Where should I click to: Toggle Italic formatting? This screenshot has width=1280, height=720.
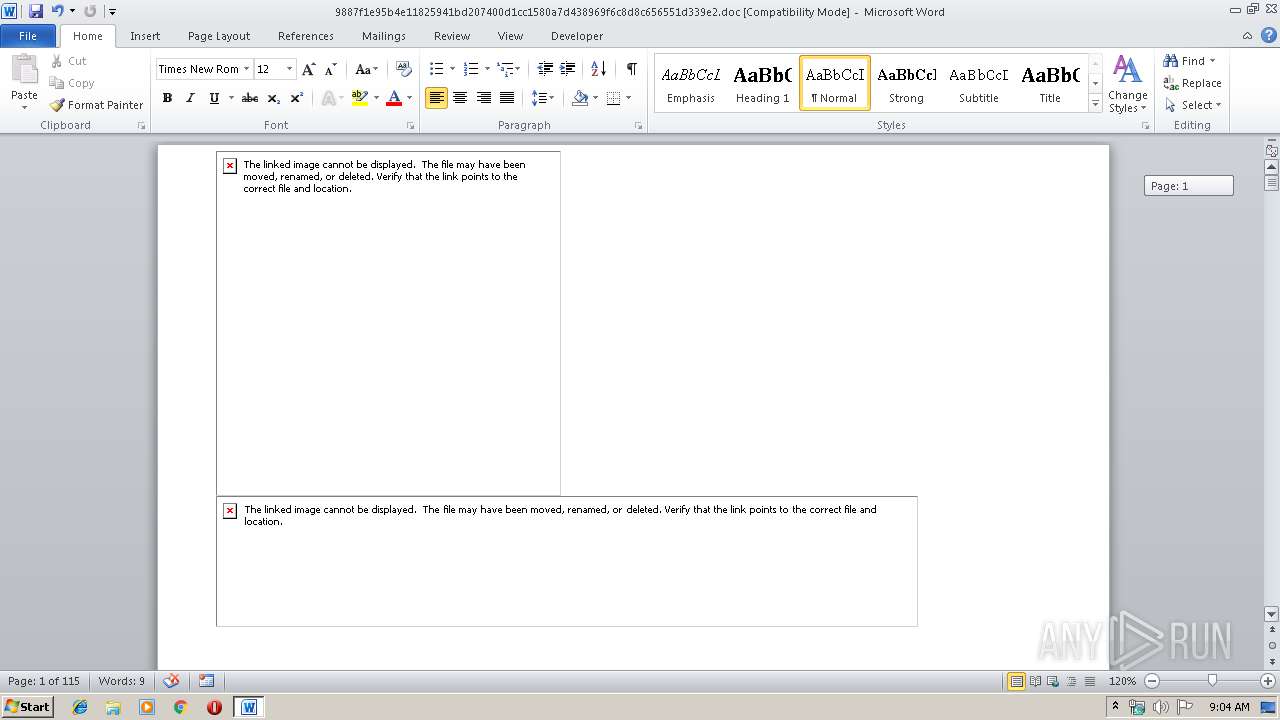(190, 98)
